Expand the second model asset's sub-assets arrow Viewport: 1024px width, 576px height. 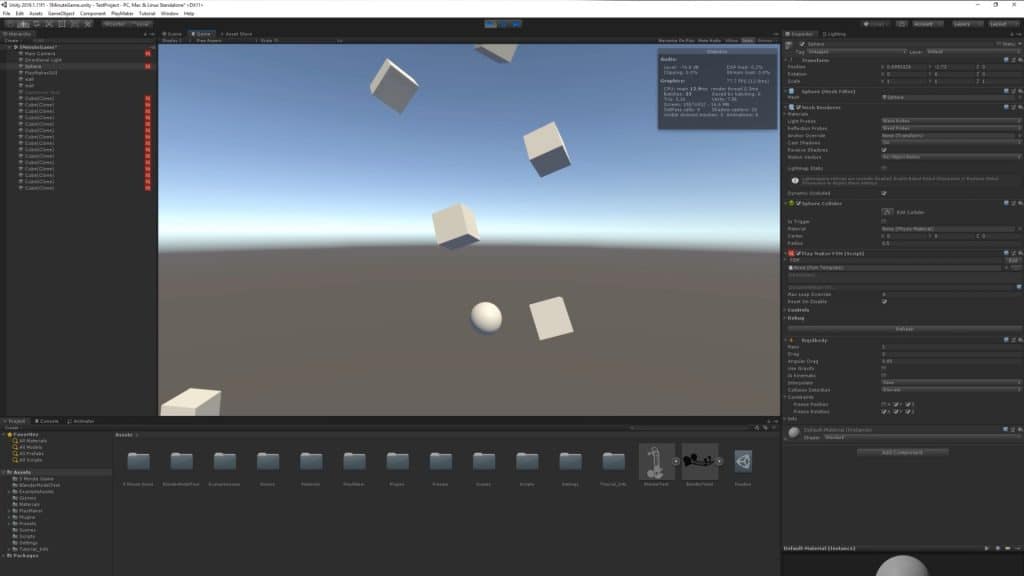[719, 462]
